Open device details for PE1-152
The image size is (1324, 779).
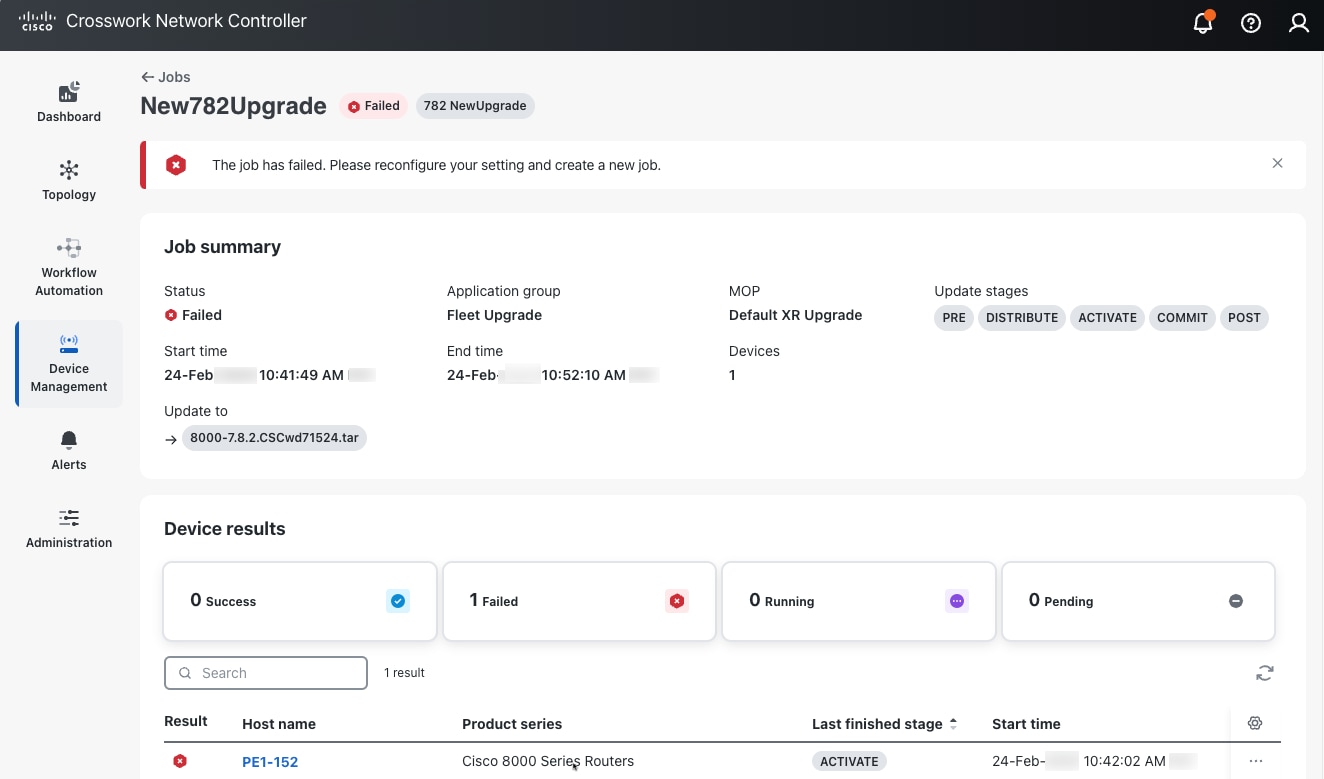(x=270, y=761)
